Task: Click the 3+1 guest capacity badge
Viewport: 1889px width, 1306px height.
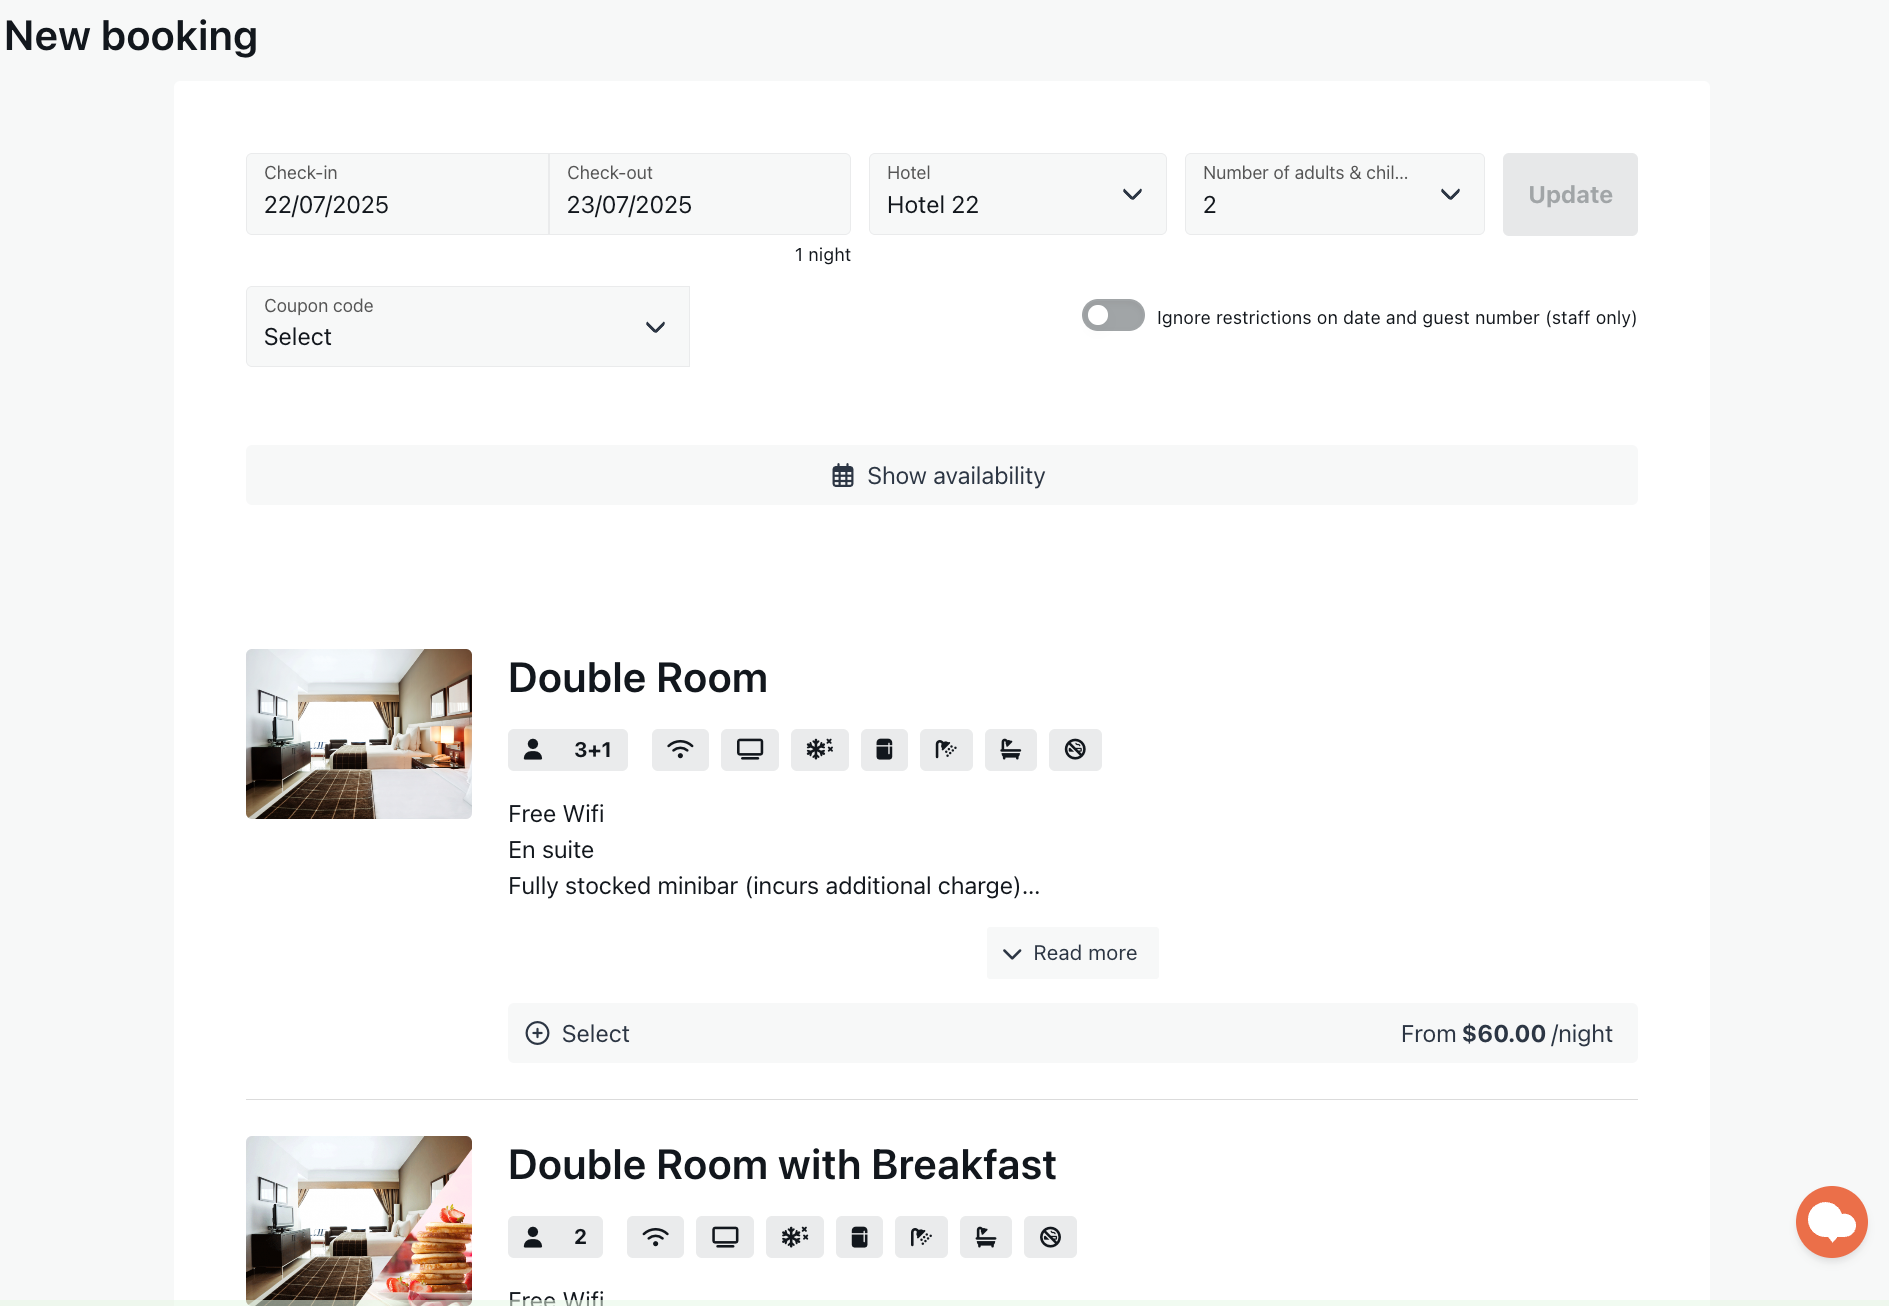Action: point(568,750)
